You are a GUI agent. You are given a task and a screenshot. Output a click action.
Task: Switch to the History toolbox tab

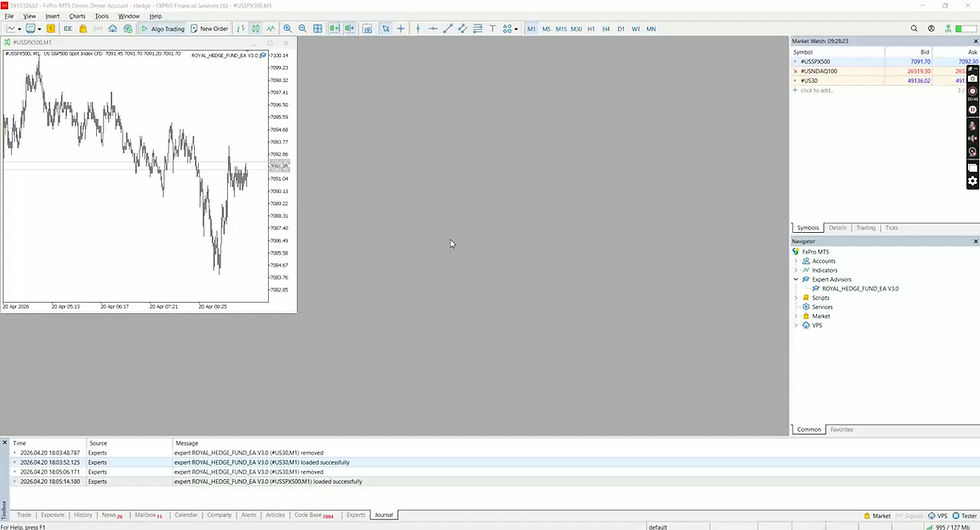click(x=83, y=515)
